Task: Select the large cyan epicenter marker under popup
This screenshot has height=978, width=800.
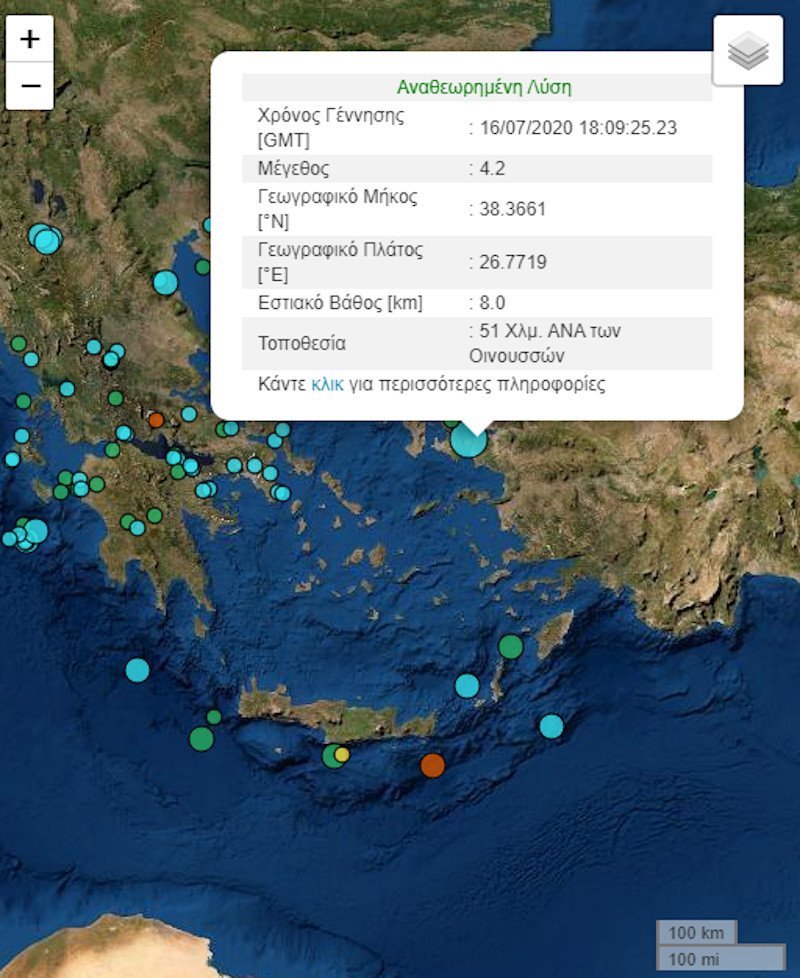Action: click(468, 439)
